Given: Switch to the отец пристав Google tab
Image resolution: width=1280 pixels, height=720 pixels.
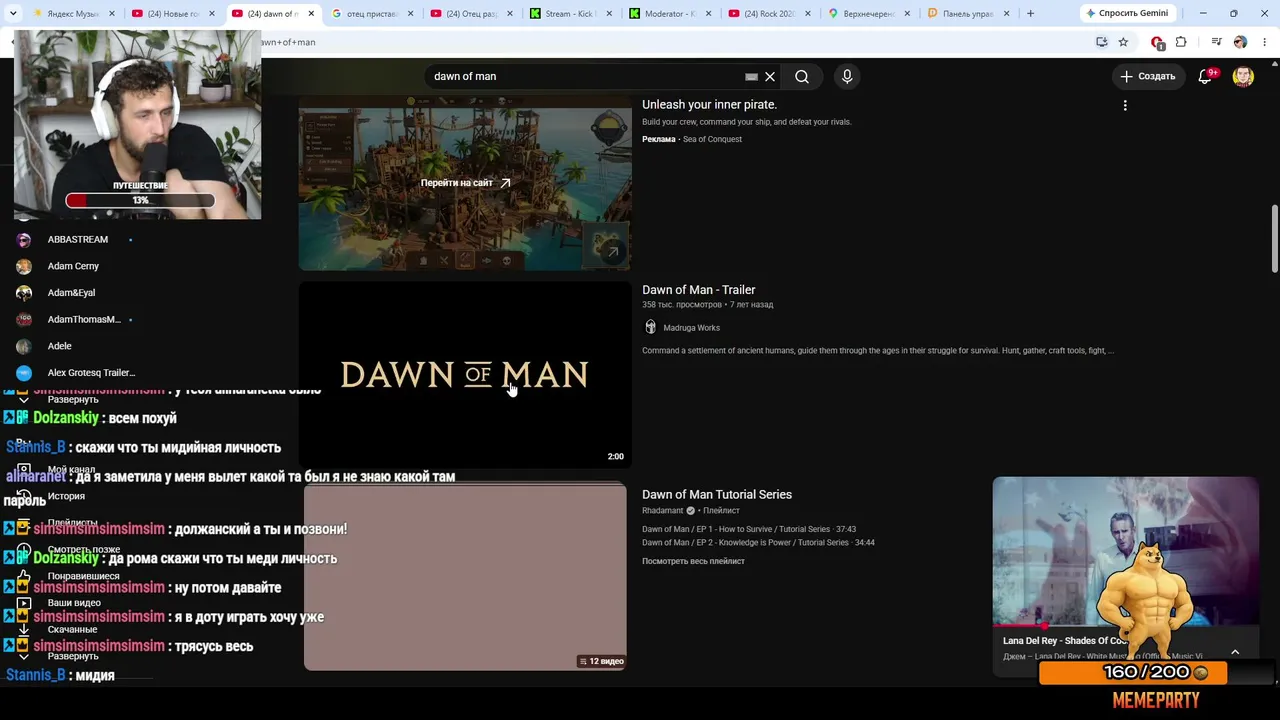Looking at the screenshot, I should coord(370,14).
